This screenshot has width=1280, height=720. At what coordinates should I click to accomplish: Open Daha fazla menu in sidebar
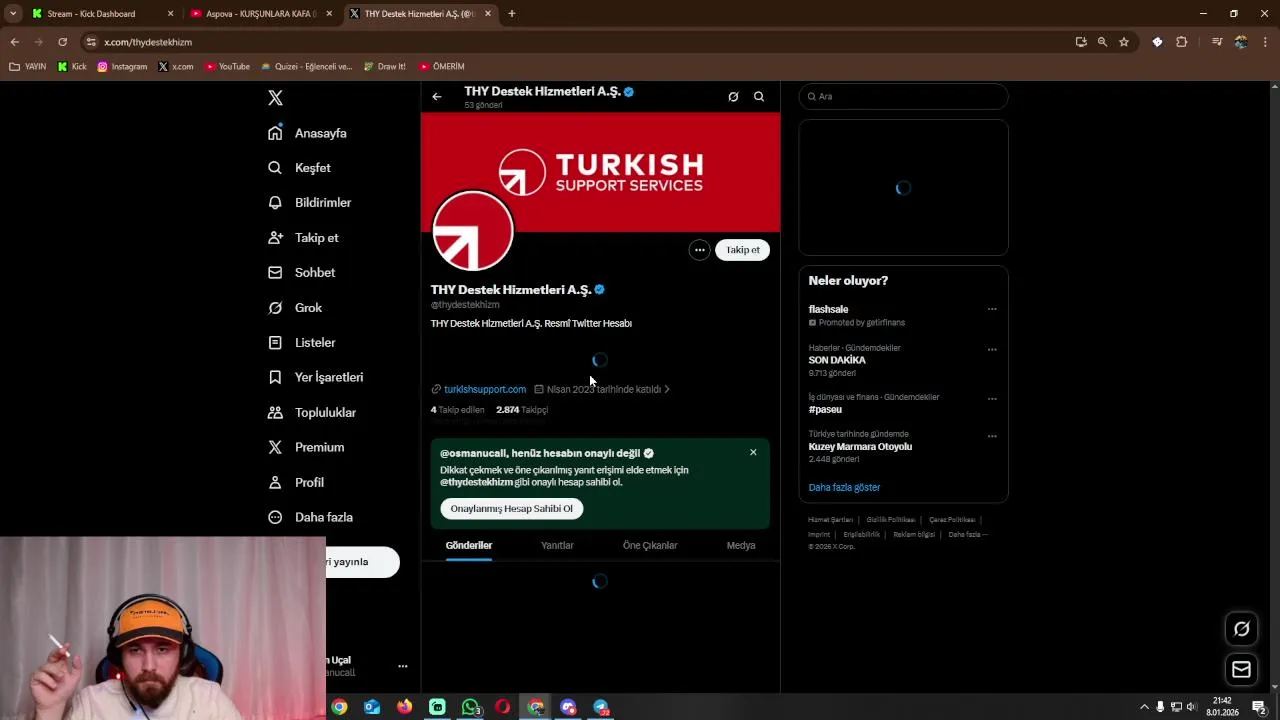[x=309, y=518]
